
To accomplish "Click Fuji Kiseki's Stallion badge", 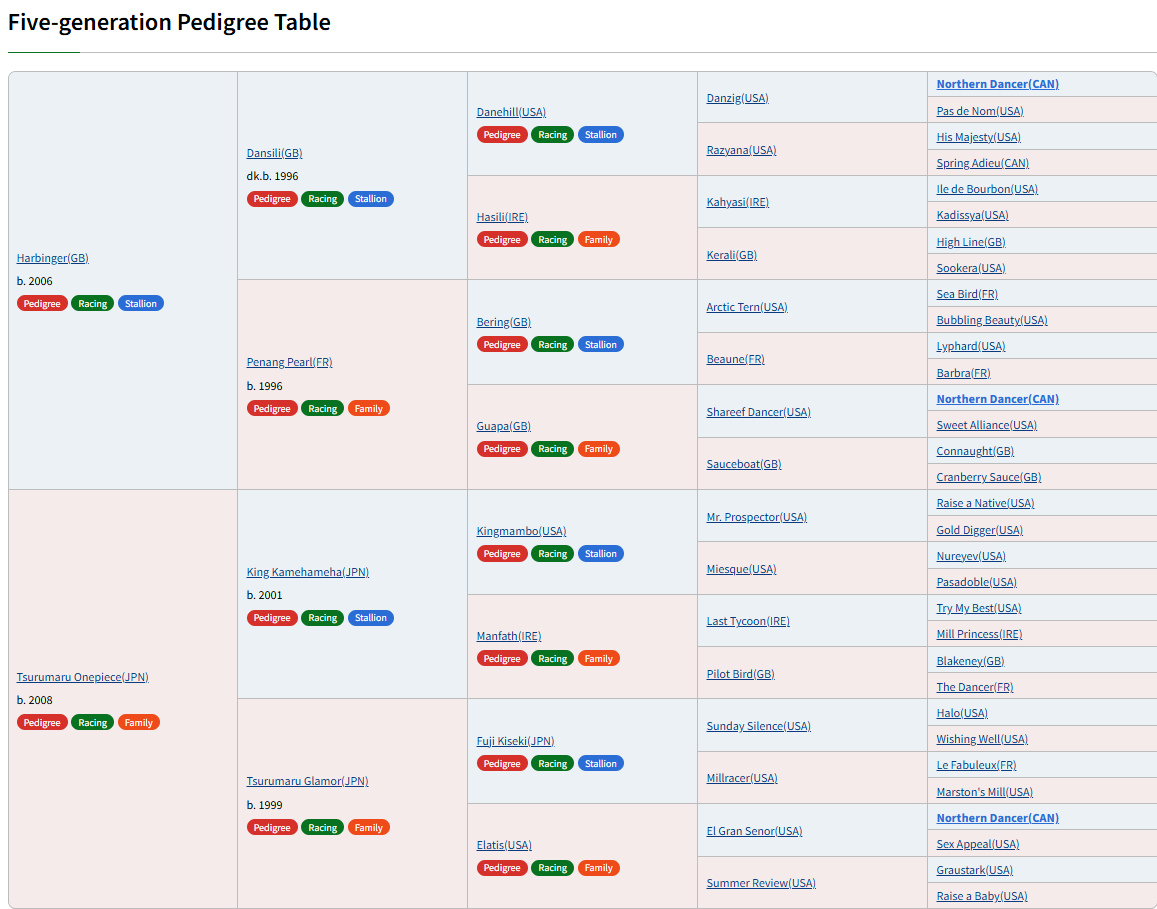I will (601, 764).
